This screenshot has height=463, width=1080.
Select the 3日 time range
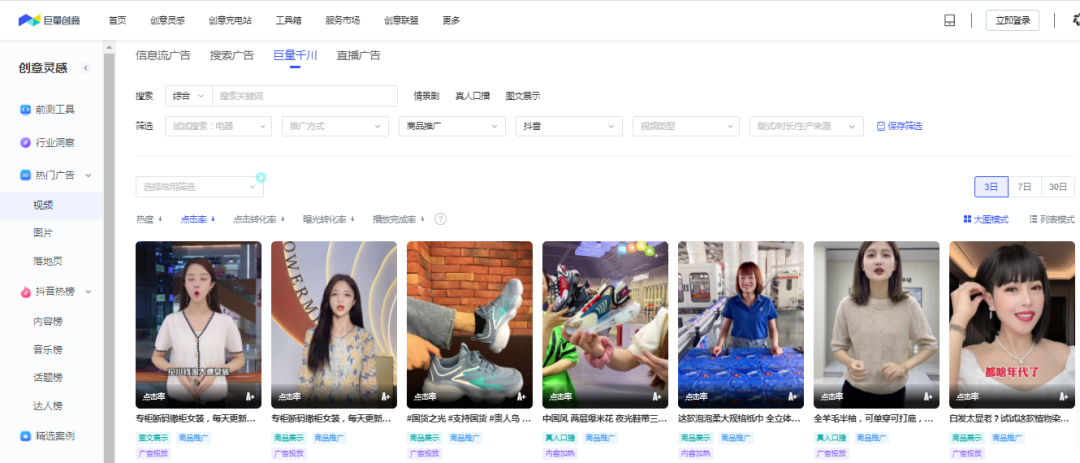[x=991, y=187]
